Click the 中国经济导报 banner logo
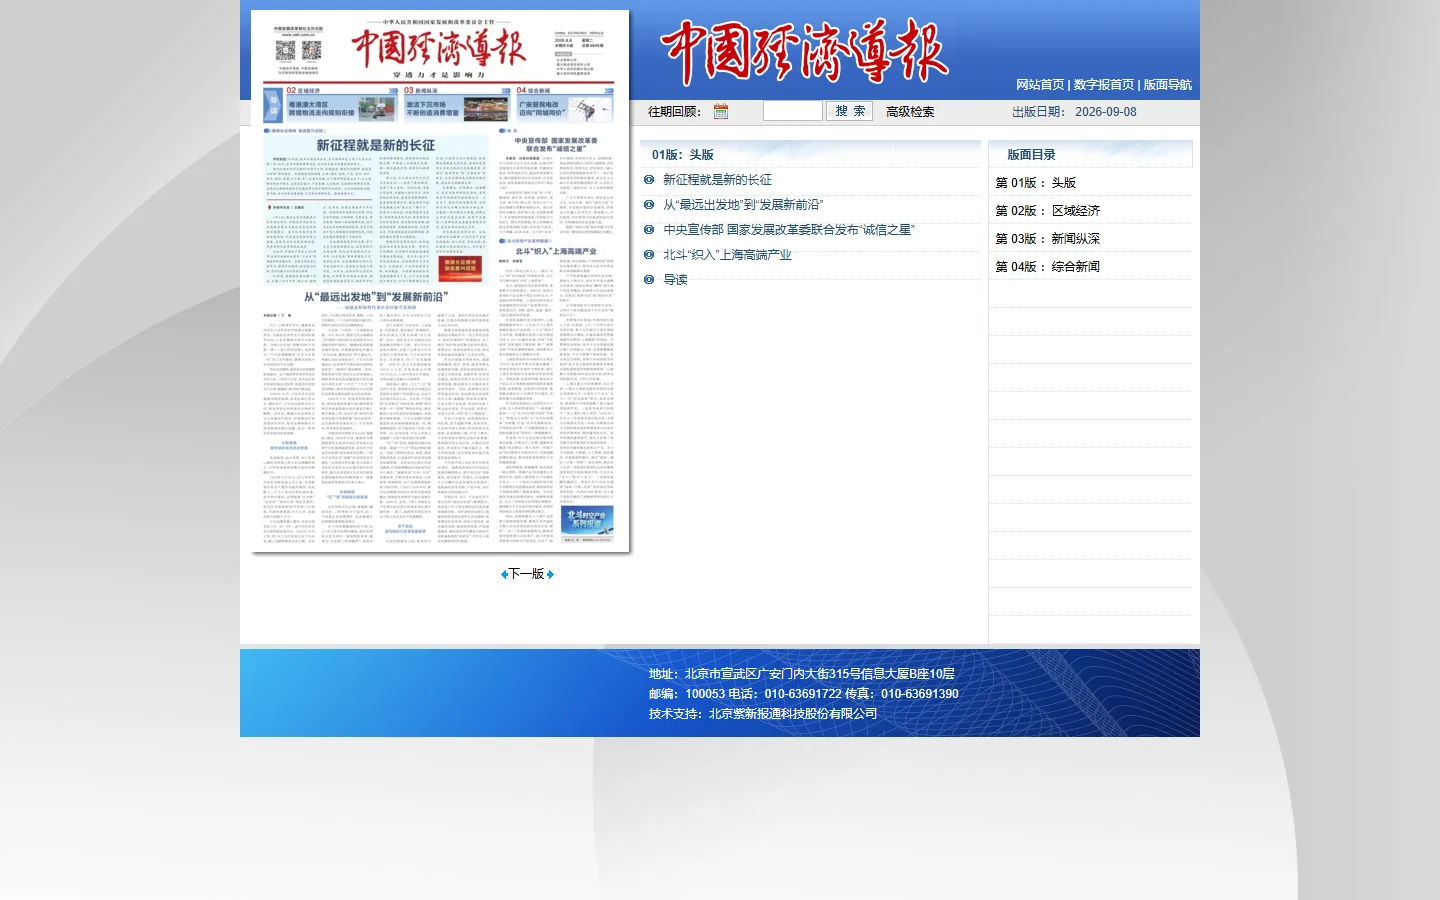 click(805, 52)
